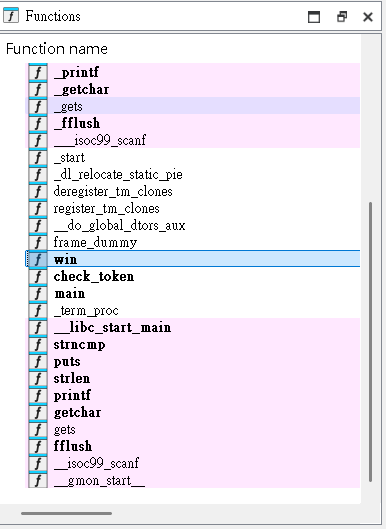The height and width of the screenshot is (529, 386).
Task: Click the Functions panel title icon
Action: [11, 16]
